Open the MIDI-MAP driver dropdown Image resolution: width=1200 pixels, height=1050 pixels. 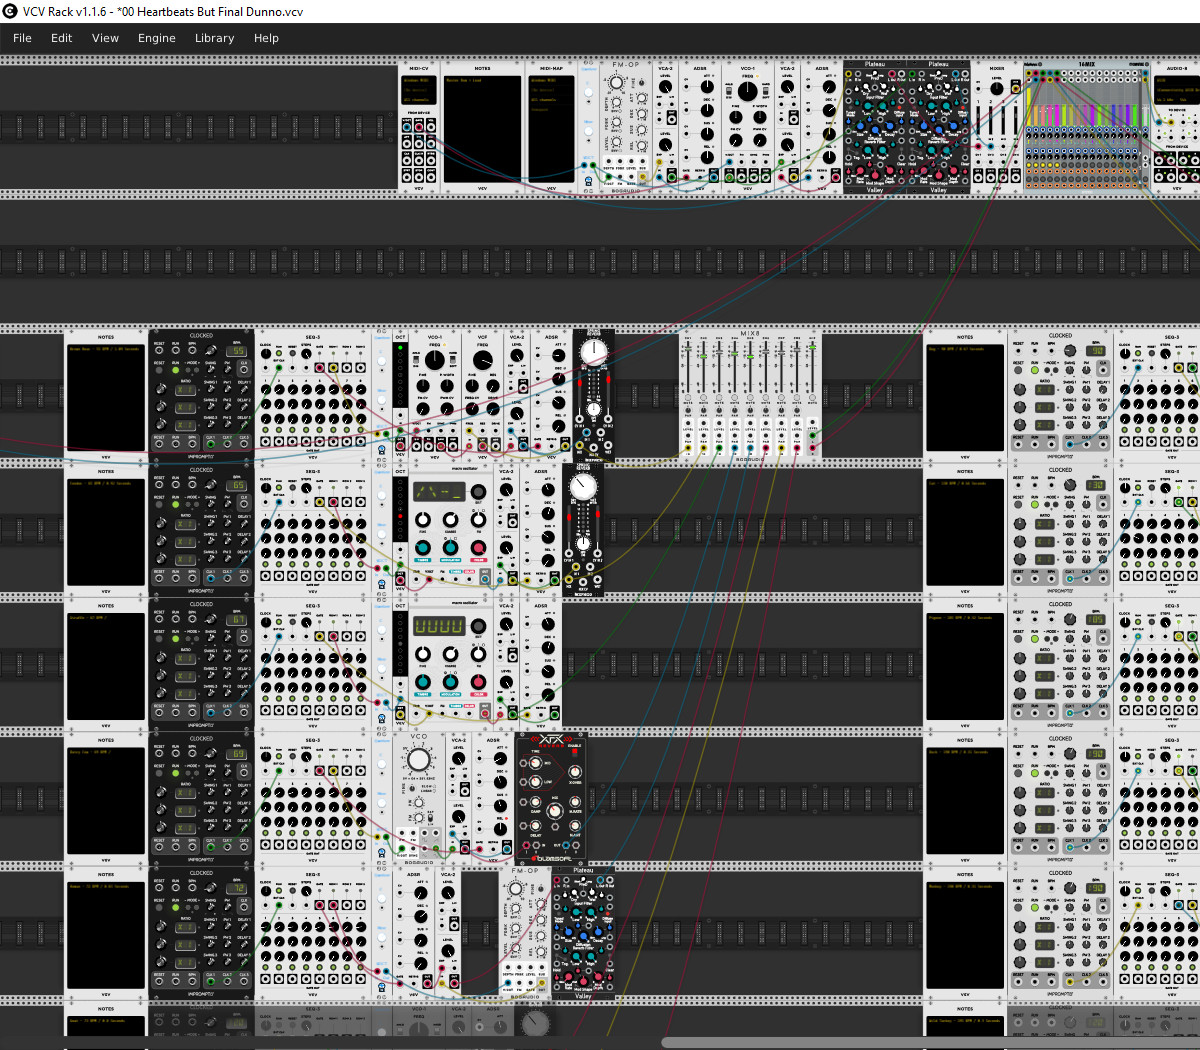(551, 80)
